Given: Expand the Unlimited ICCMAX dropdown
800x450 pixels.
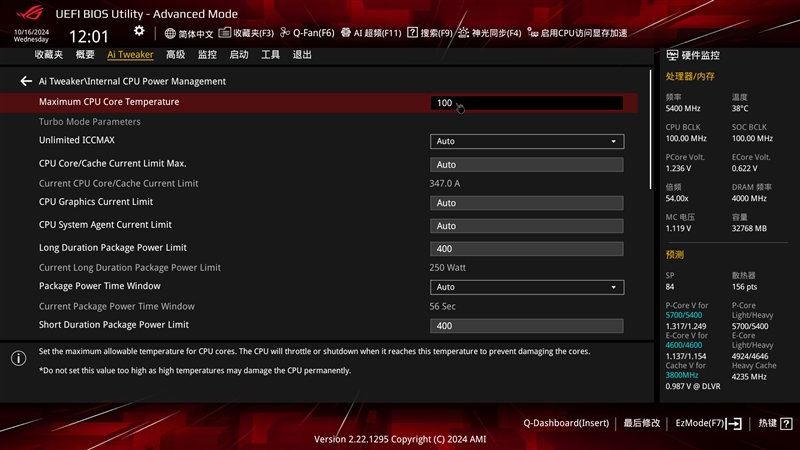Looking at the screenshot, I should coord(527,141).
